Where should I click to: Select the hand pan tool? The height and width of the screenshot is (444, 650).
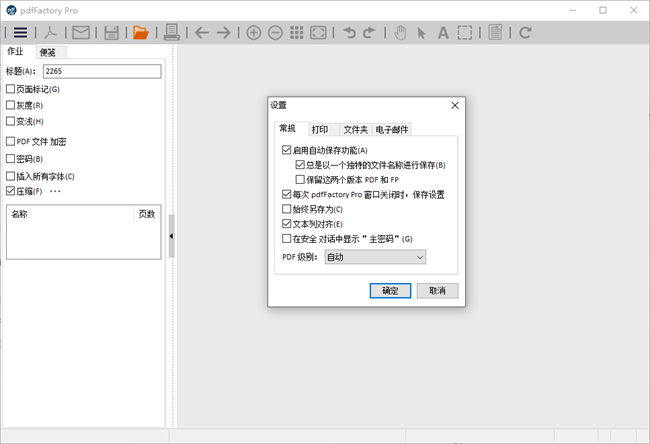pos(400,32)
